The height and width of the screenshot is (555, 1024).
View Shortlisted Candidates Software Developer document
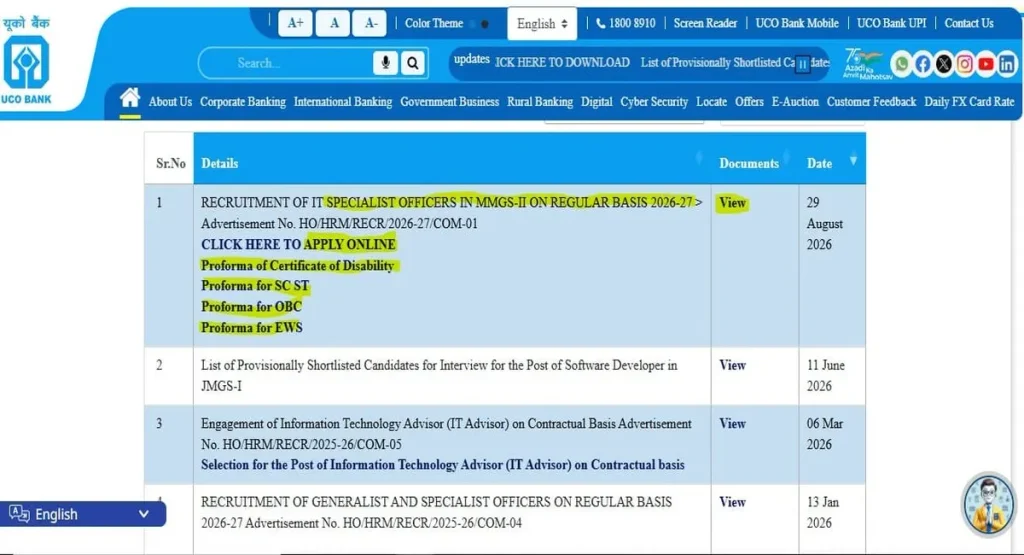(x=732, y=366)
